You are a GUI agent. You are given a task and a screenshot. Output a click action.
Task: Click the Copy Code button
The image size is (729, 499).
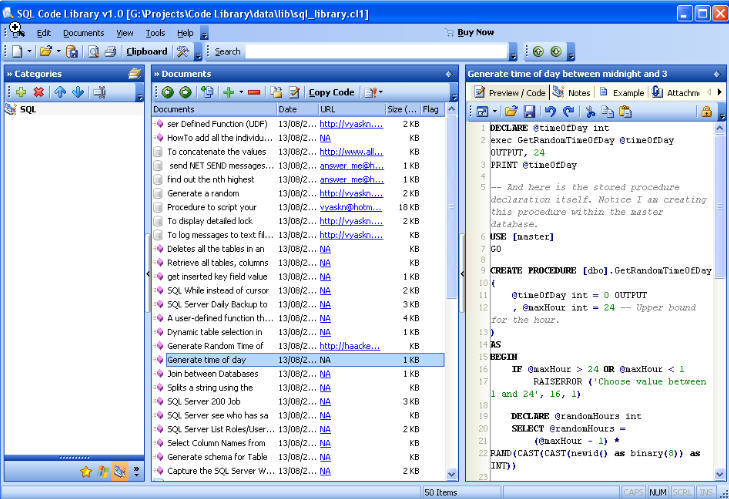tap(331, 93)
